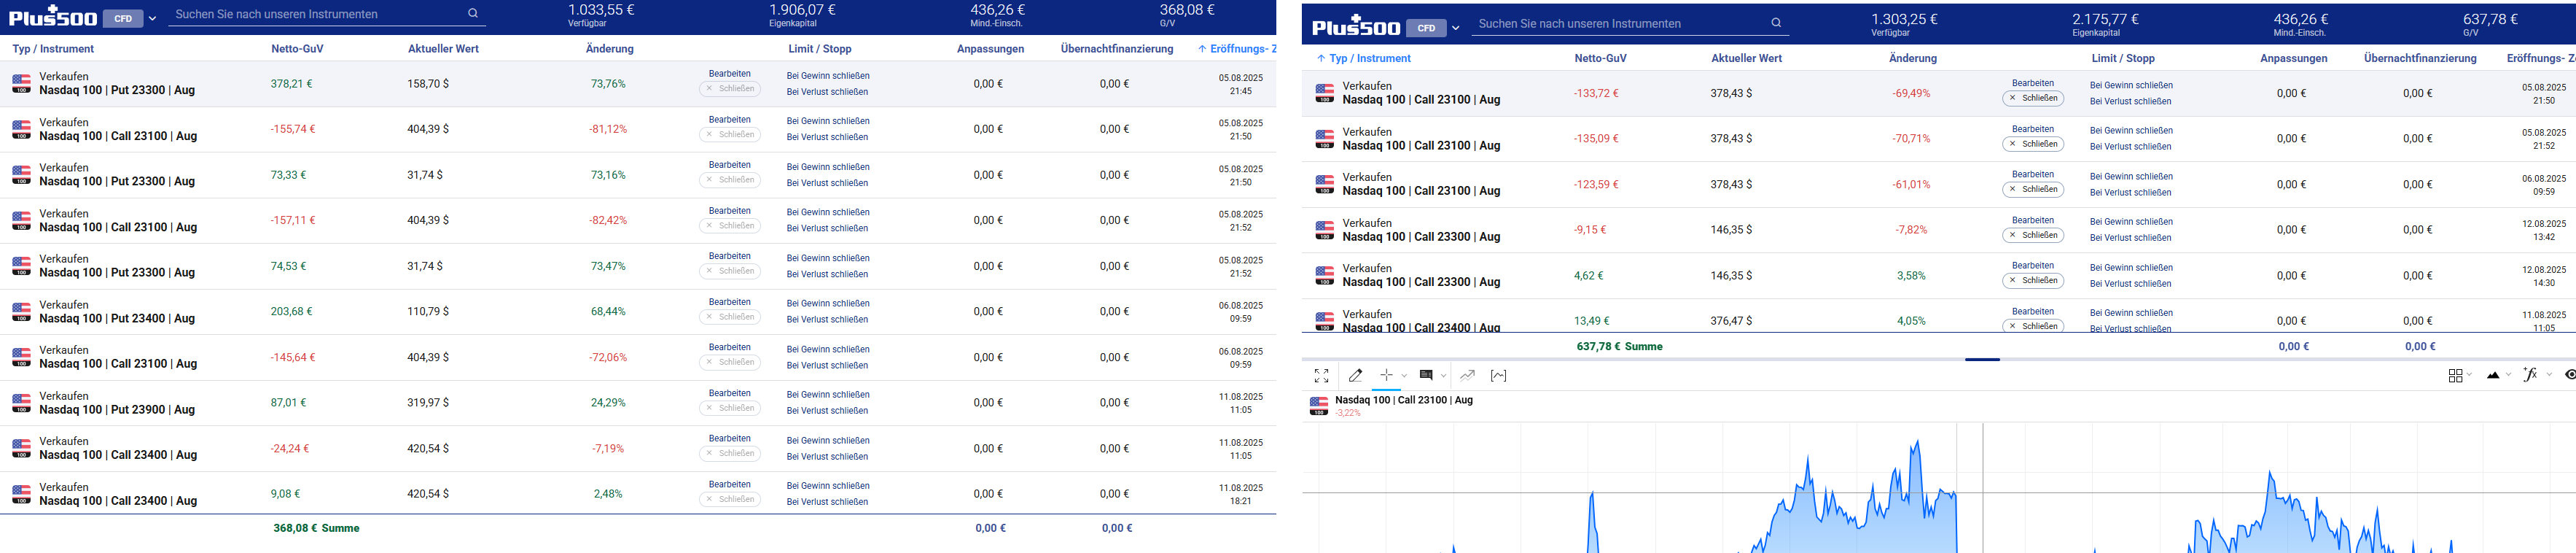Image resolution: width=2576 pixels, height=553 pixels.
Task: Sort by Netto-GuV in left window
Action: click(x=297, y=49)
